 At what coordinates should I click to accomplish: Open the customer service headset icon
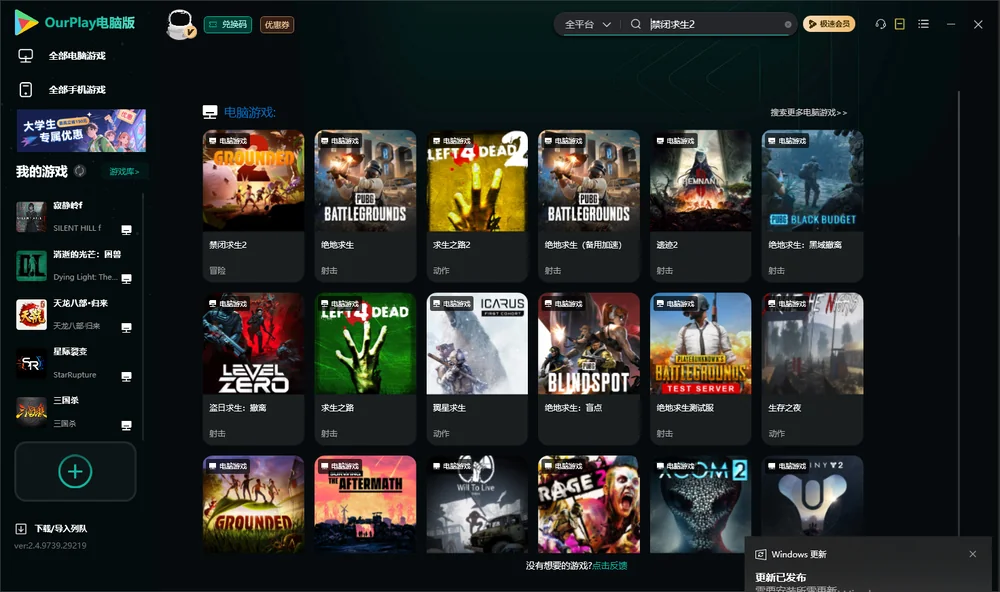881,24
